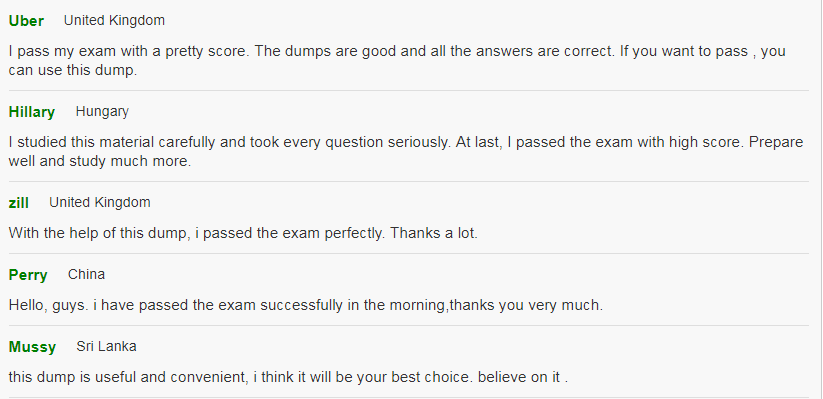Click the words 'well and study much more.'

coord(100,161)
